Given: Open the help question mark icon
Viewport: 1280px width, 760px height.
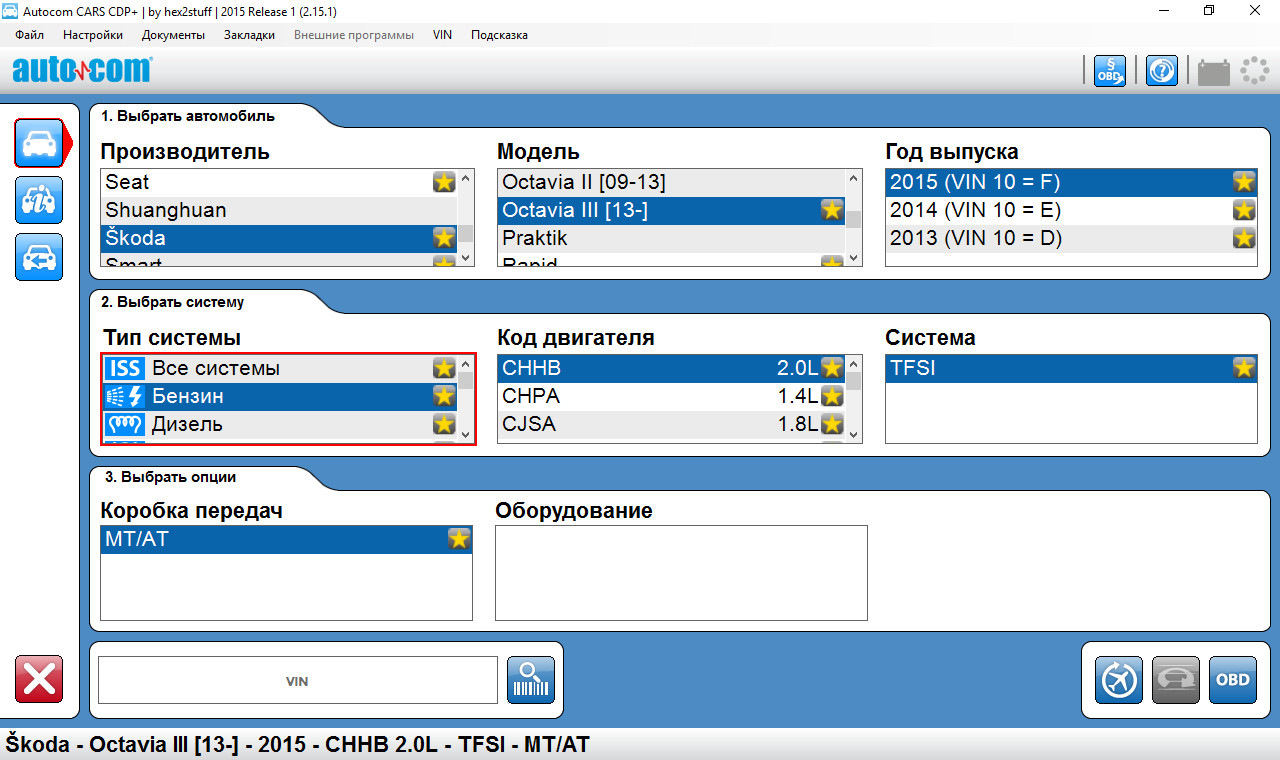Looking at the screenshot, I should pyautogui.click(x=1161, y=71).
